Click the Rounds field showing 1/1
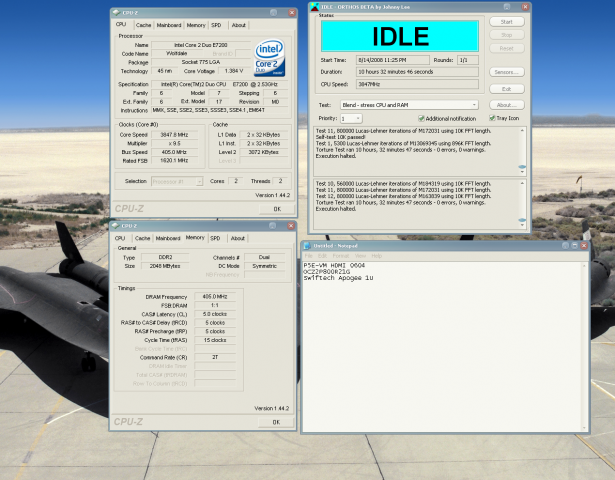This screenshot has width=615, height=480. [x=468, y=60]
